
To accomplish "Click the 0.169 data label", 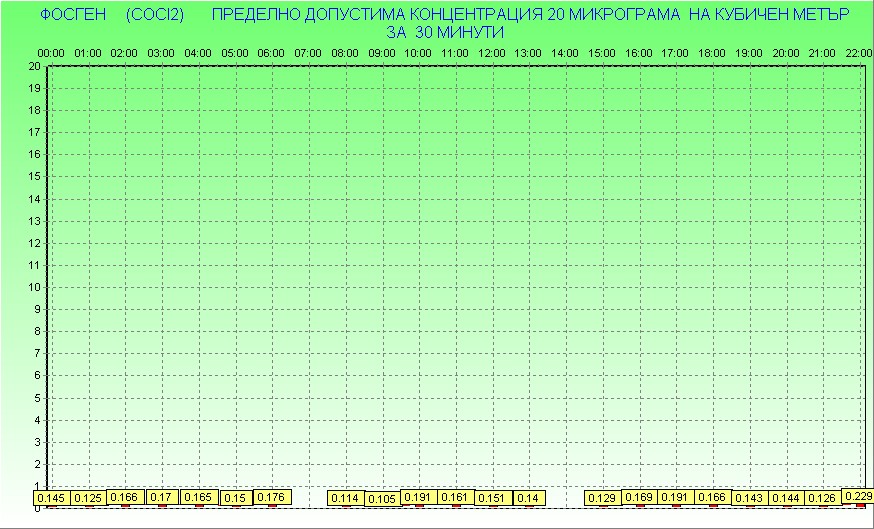I will [x=639, y=497].
